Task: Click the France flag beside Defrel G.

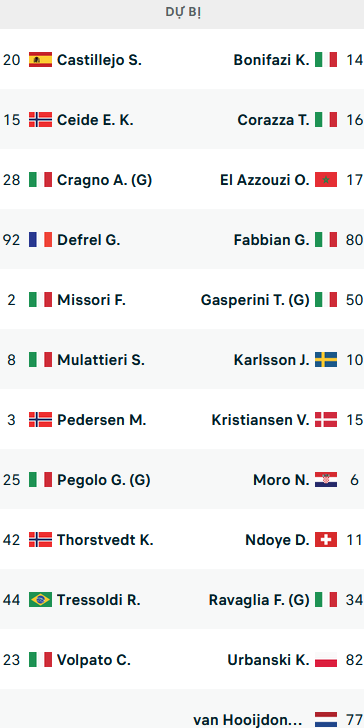Action: [40, 240]
